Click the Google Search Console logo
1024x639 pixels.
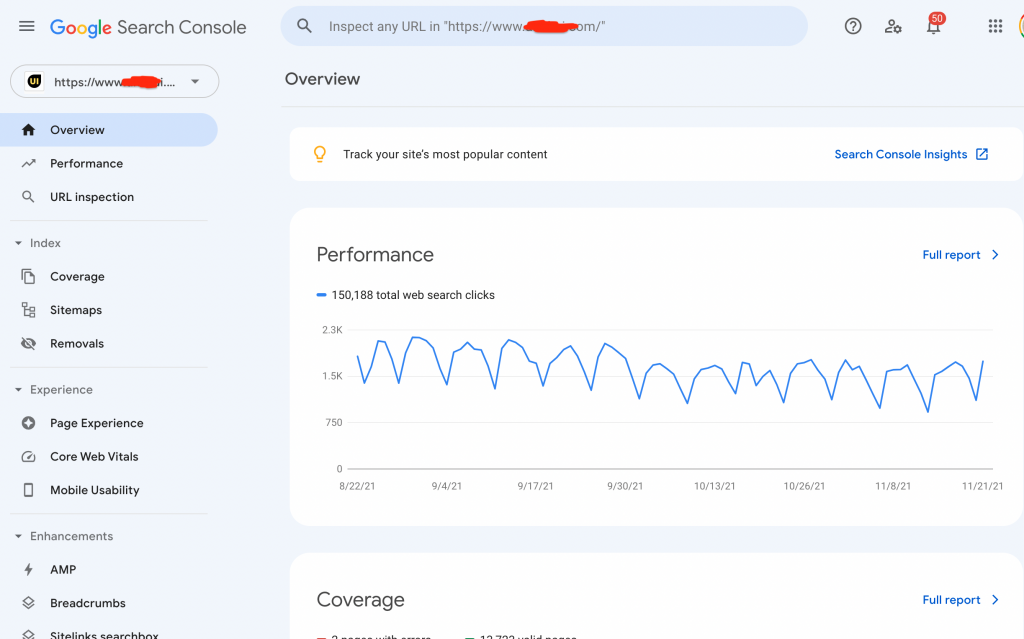coord(148,27)
